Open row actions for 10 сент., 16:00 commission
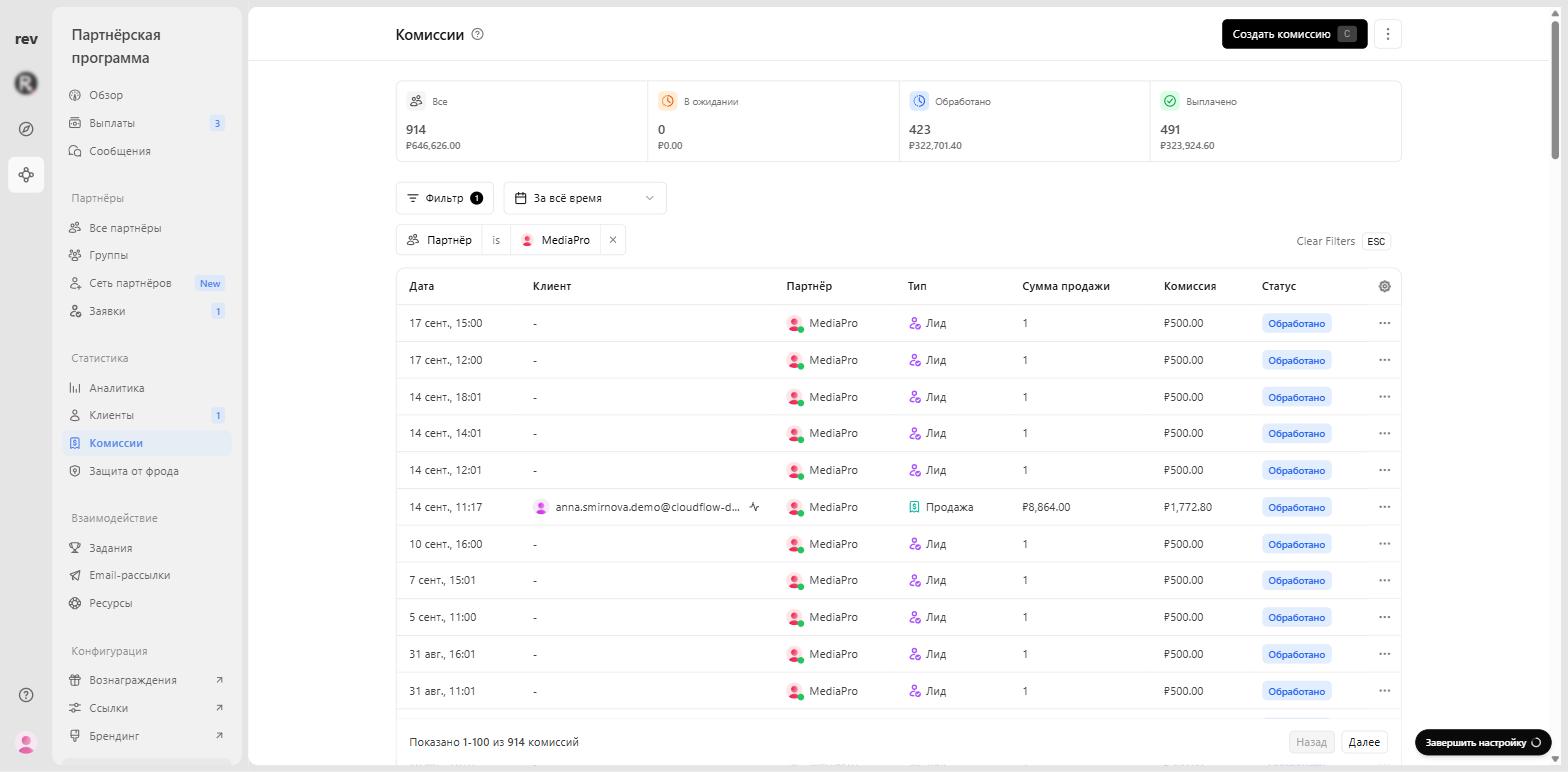 [x=1384, y=544]
